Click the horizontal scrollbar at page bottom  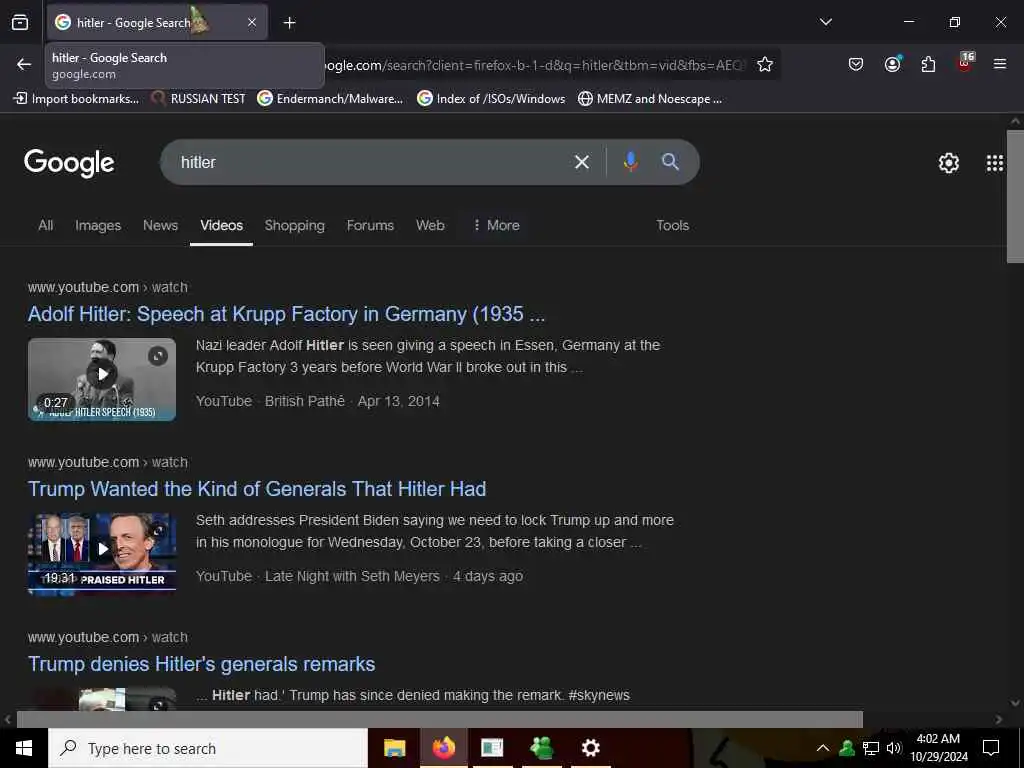(440, 719)
